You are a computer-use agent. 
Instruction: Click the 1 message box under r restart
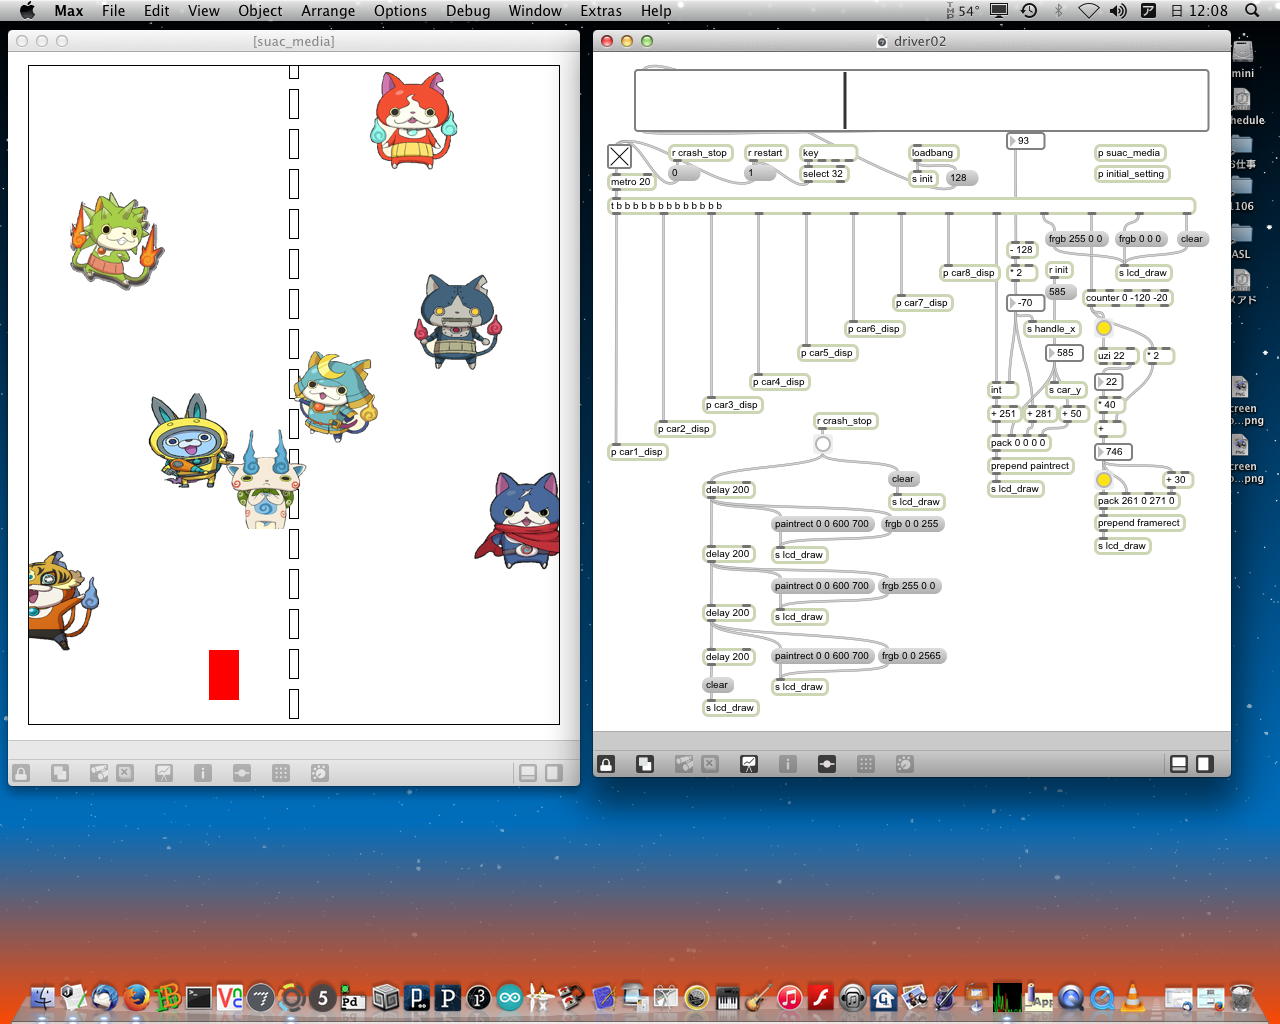(x=760, y=173)
